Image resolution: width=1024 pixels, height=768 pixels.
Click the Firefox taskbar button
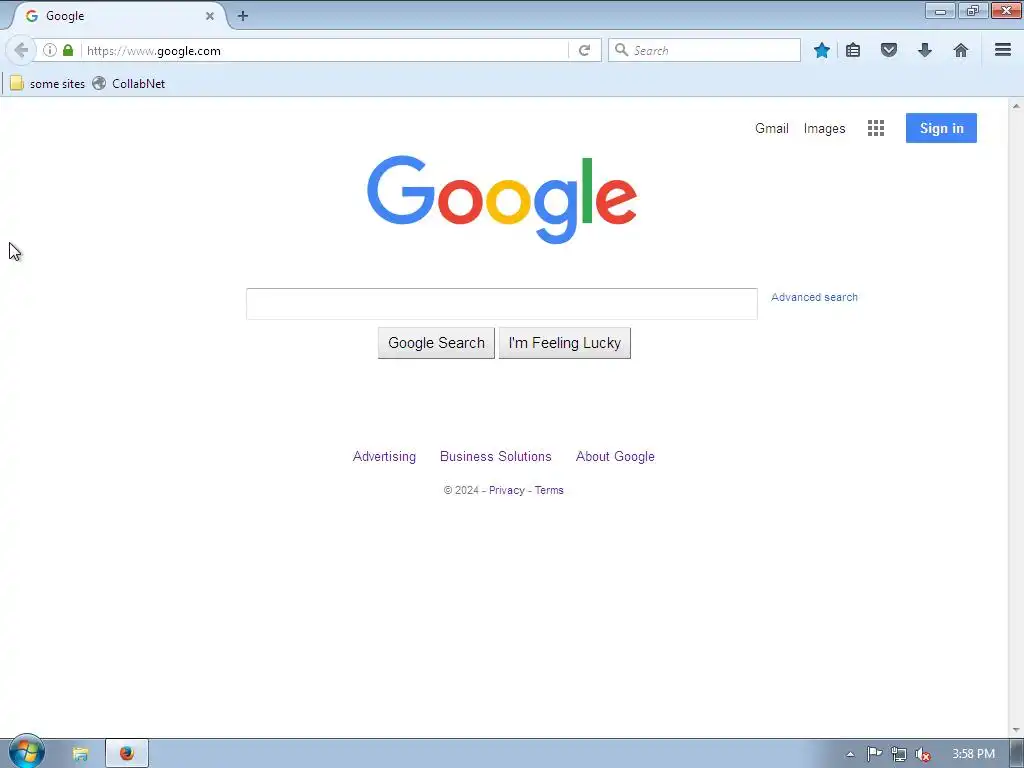pos(127,754)
